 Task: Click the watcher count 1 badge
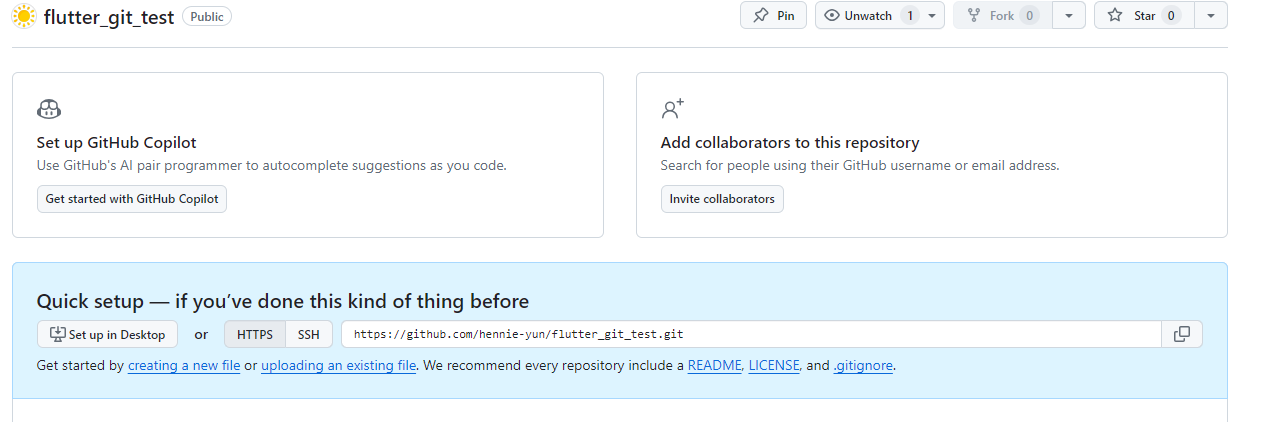pos(910,15)
